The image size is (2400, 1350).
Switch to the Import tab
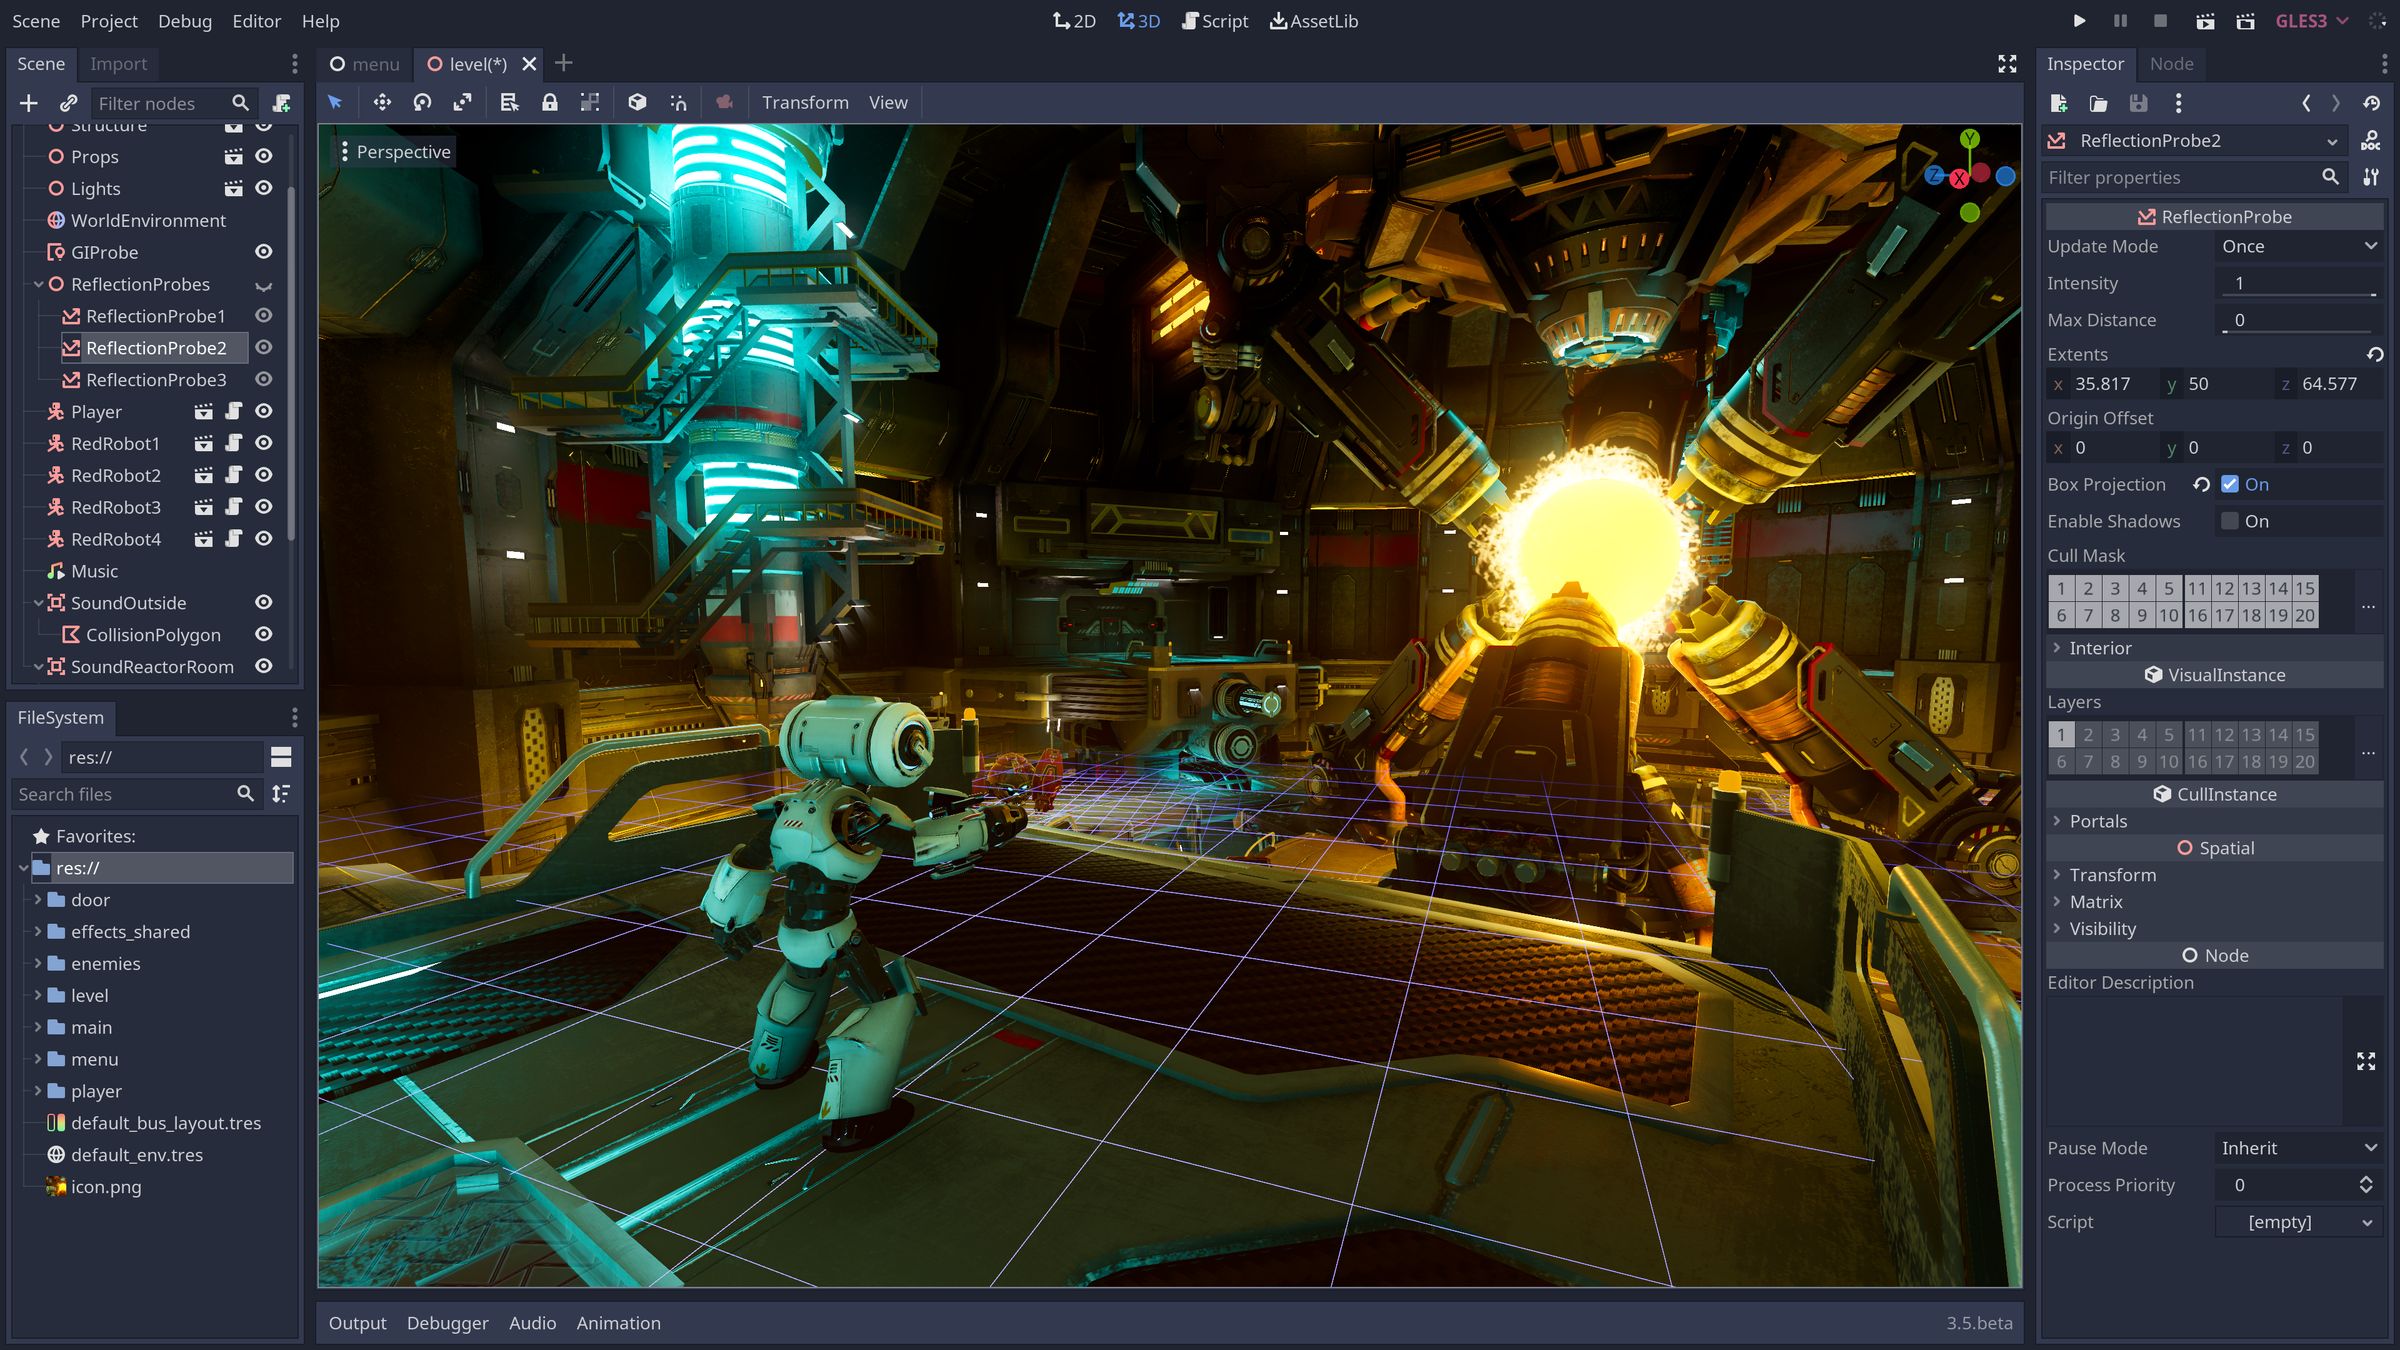pos(117,63)
